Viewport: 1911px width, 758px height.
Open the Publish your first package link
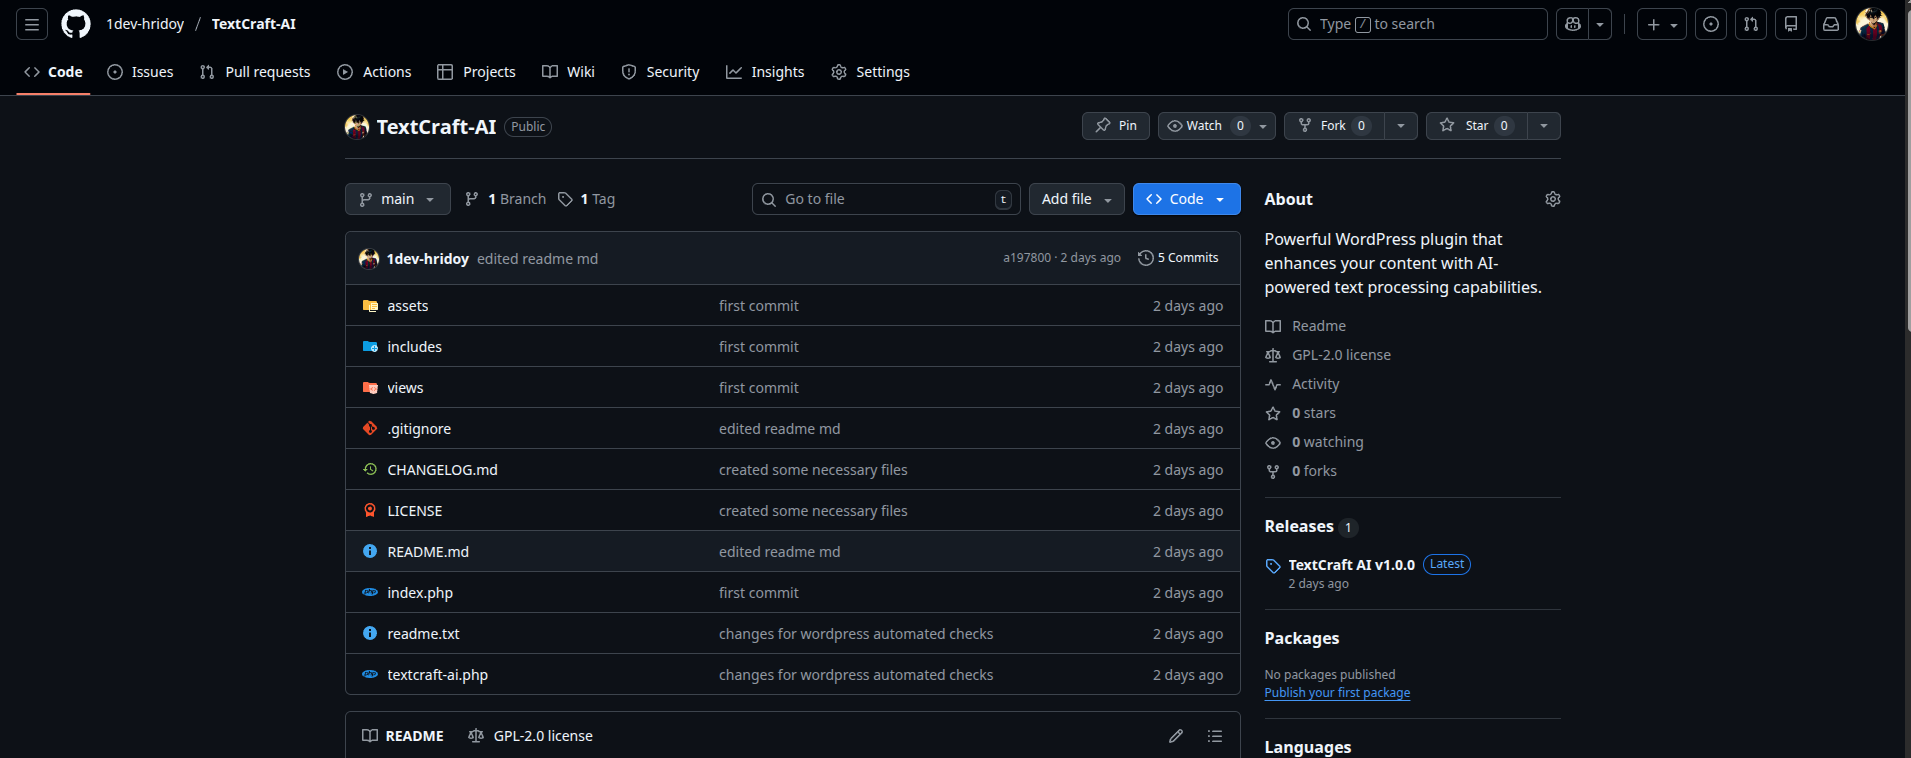(x=1337, y=693)
